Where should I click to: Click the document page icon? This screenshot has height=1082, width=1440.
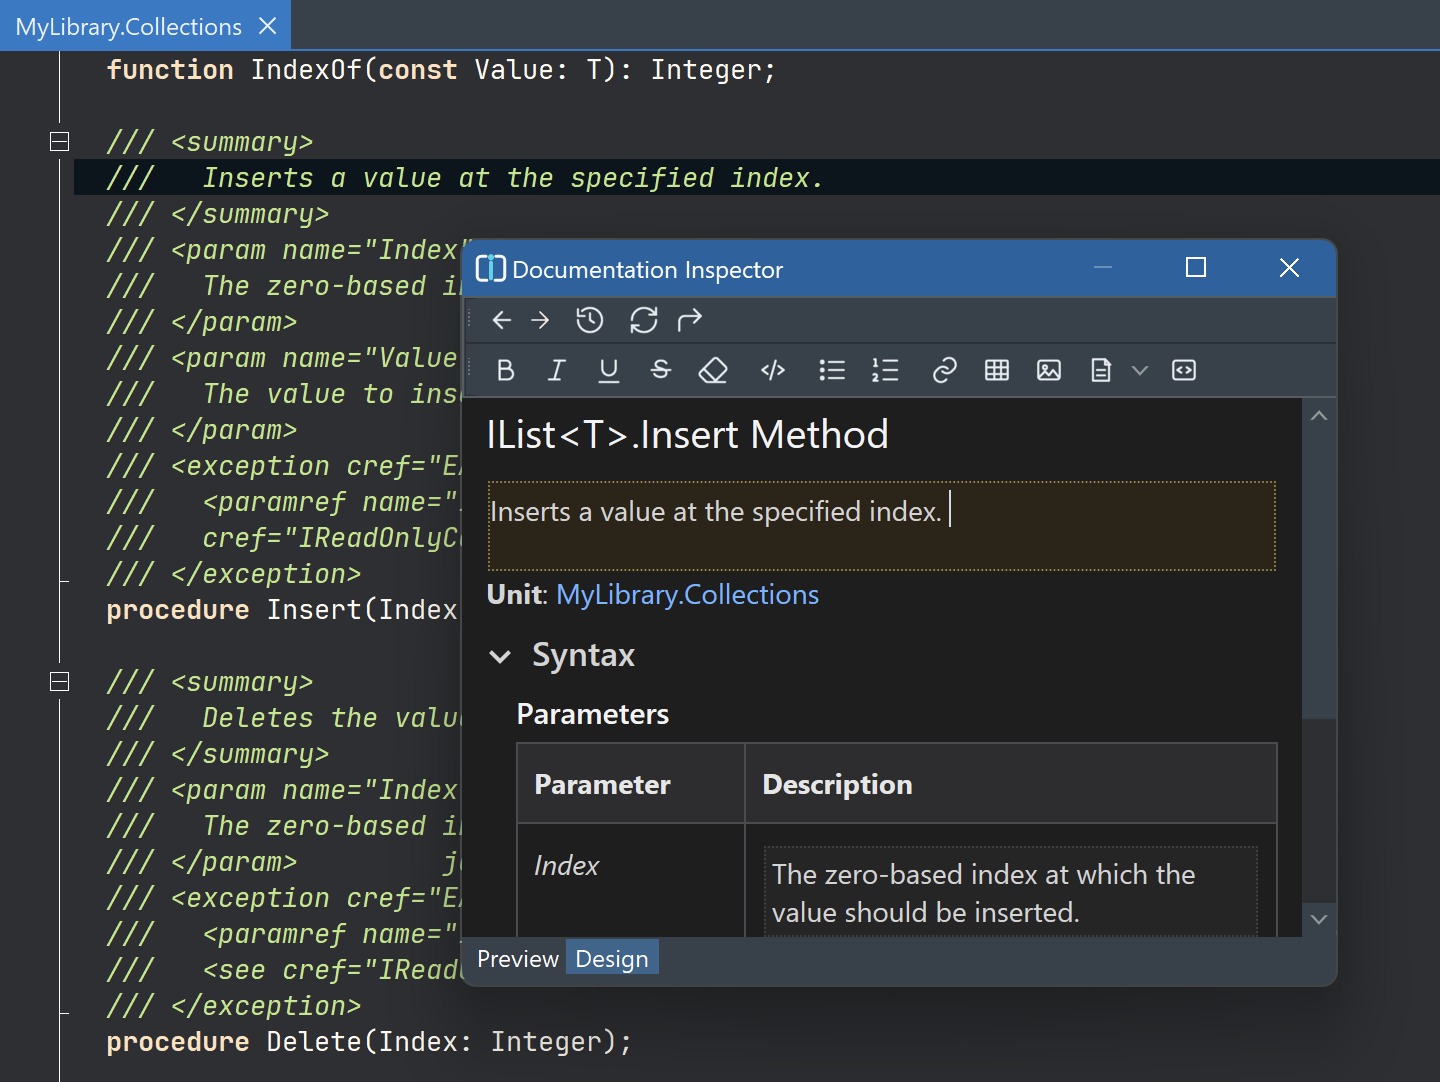(x=1101, y=371)
